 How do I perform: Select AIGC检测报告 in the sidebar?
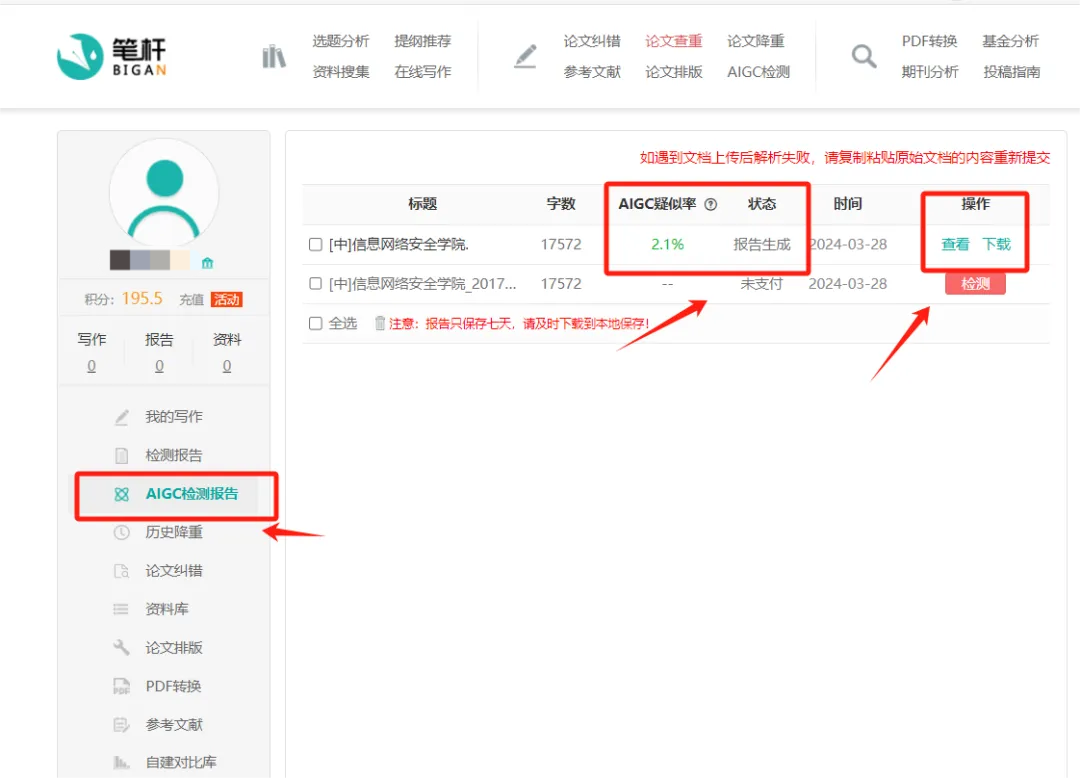[x=191, y=494]
